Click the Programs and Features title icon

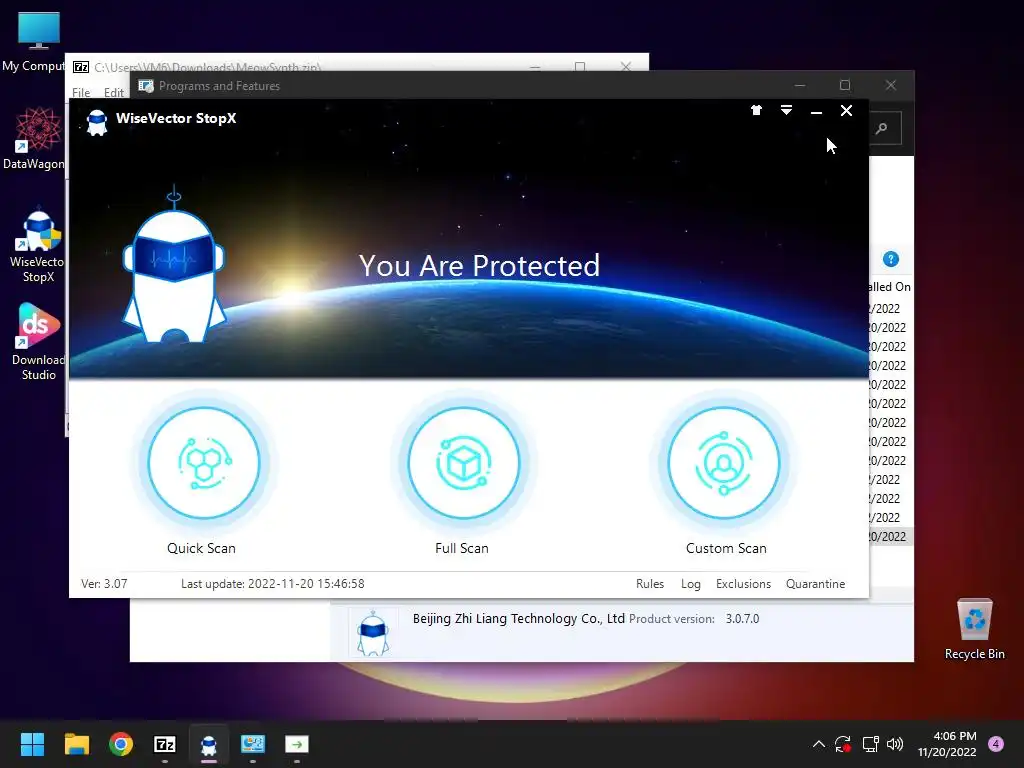(x=146, y=86)
